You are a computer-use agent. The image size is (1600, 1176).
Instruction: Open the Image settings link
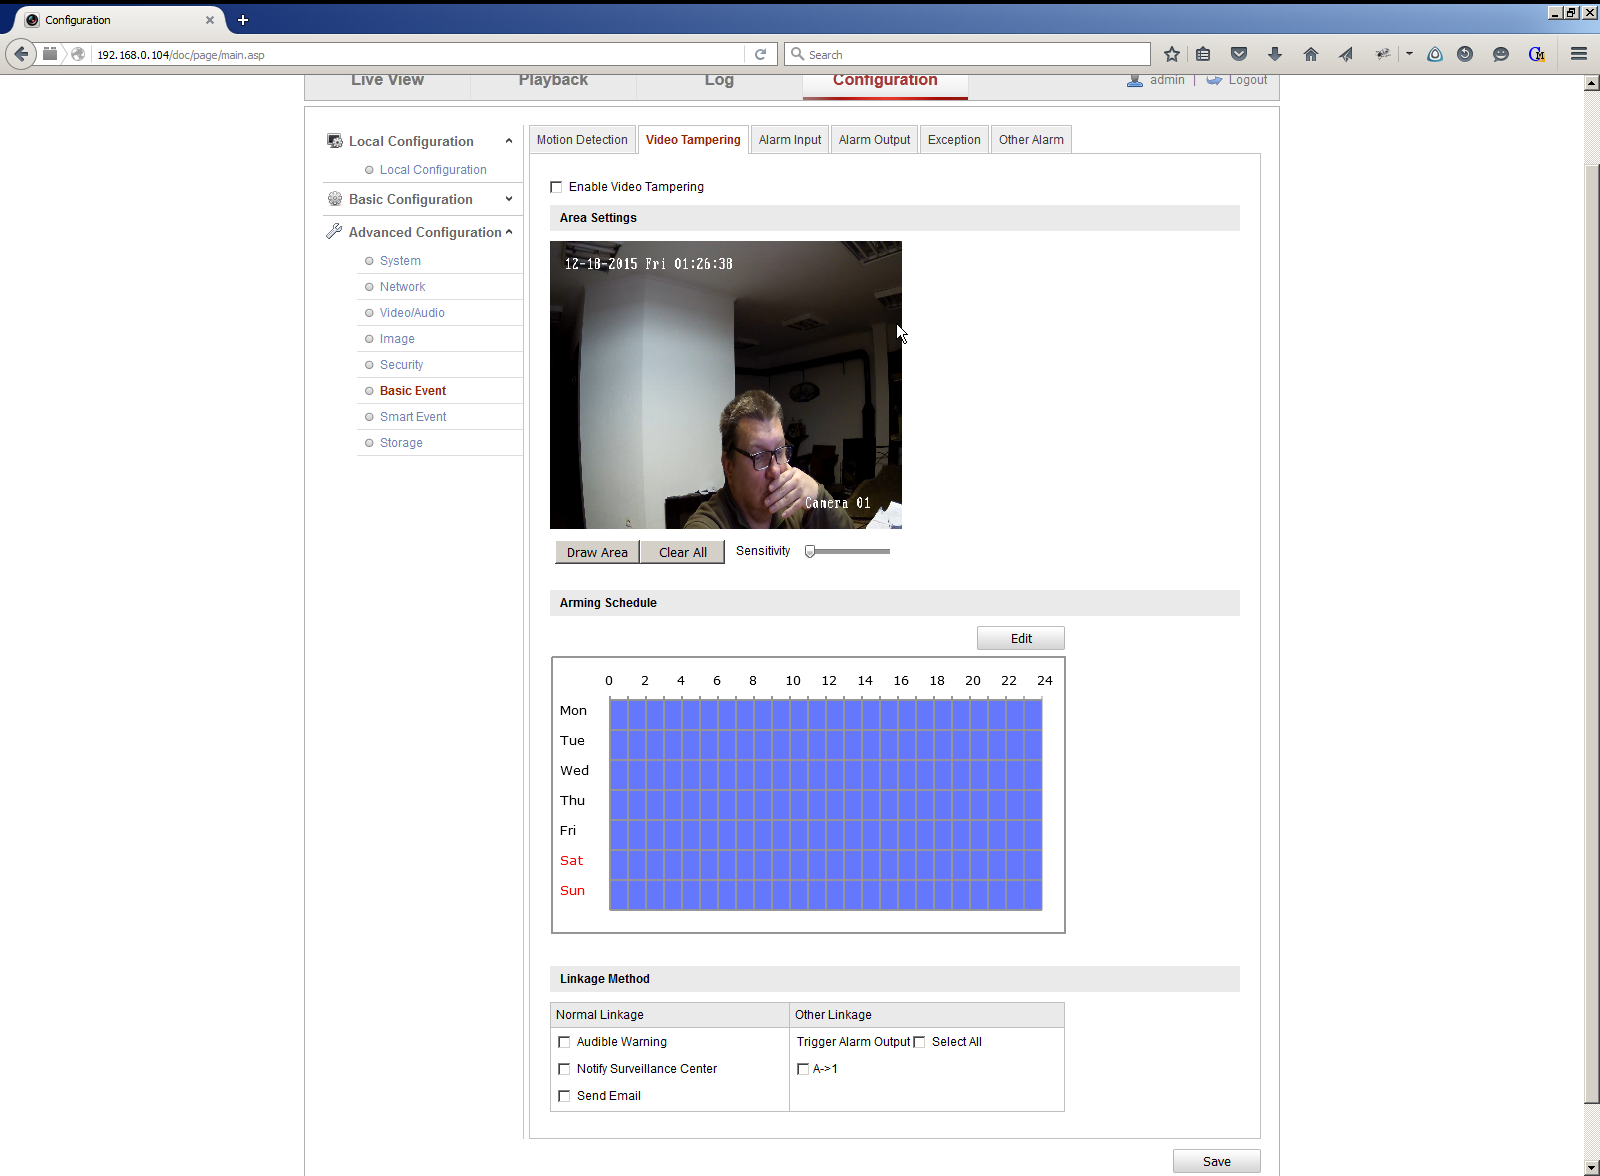(x=397, y=339)
